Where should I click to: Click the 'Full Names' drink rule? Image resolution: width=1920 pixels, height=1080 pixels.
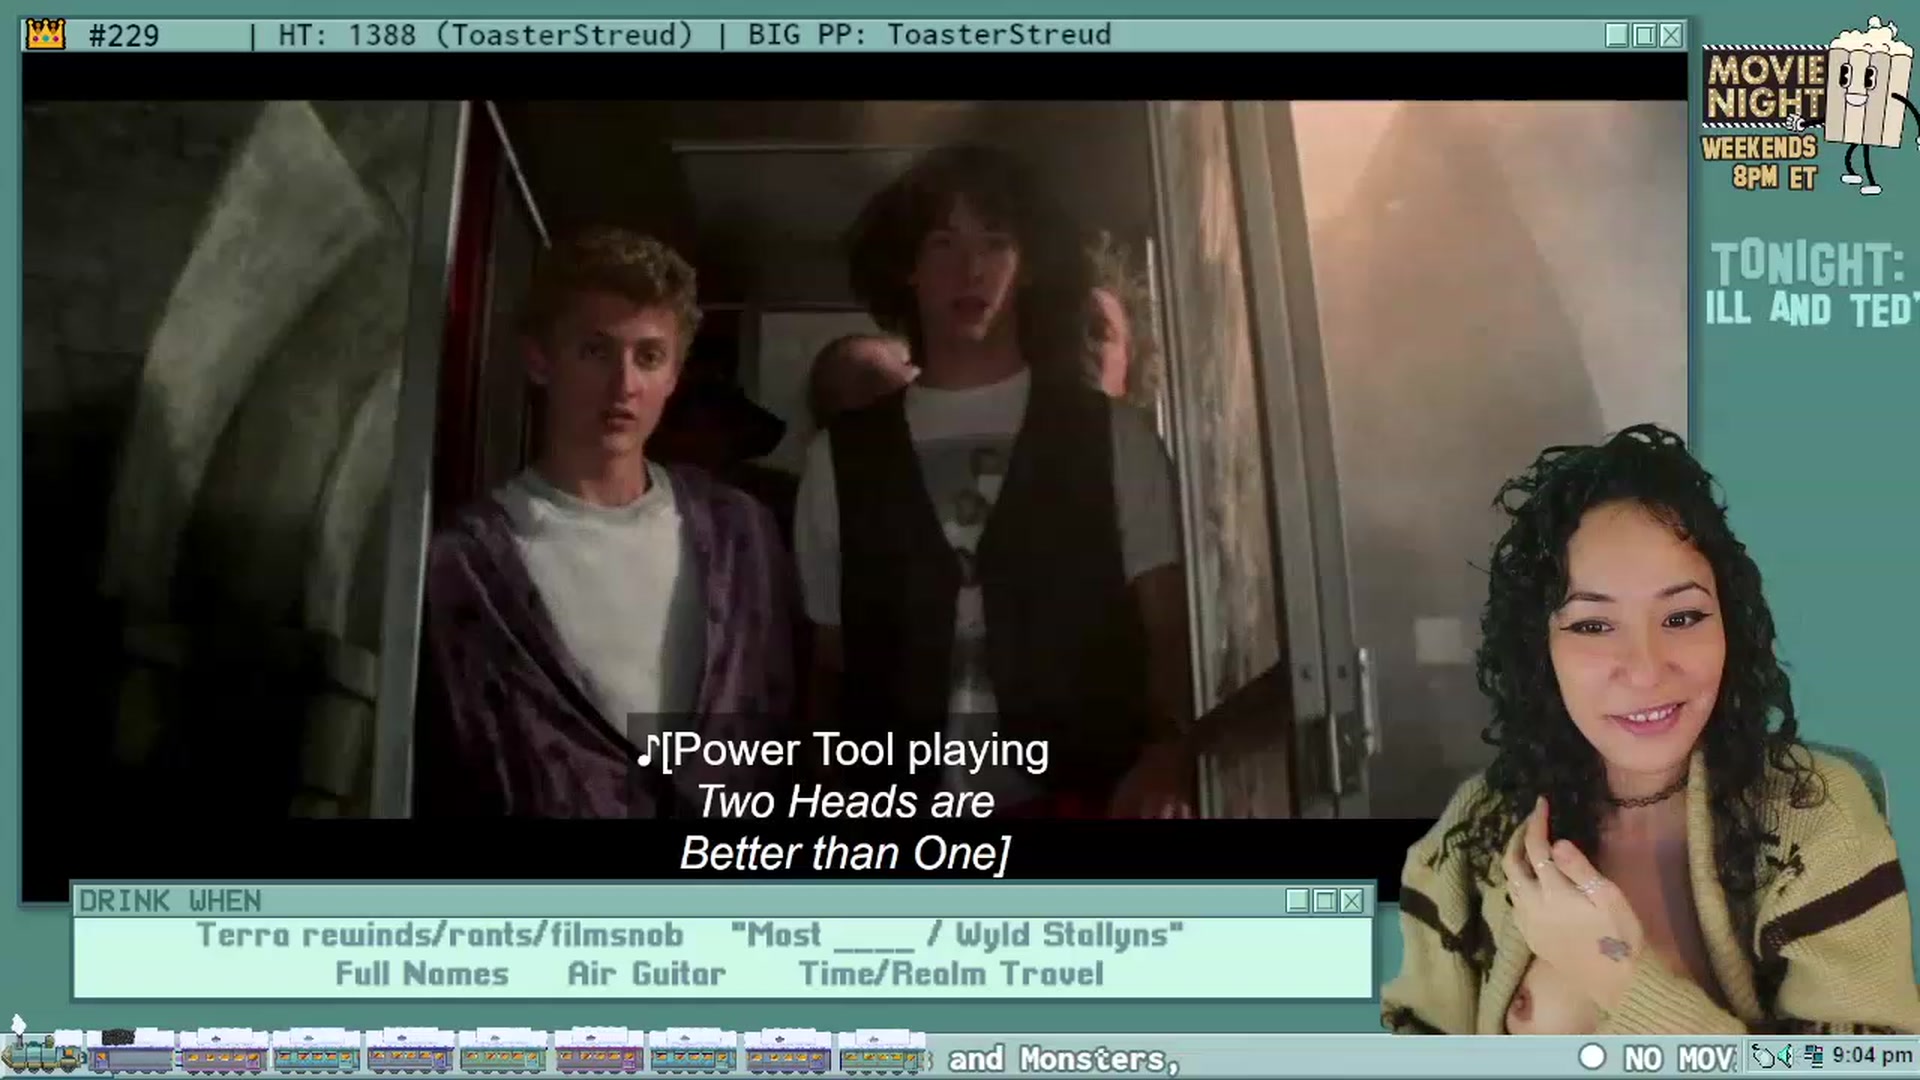tap(422, 974)
